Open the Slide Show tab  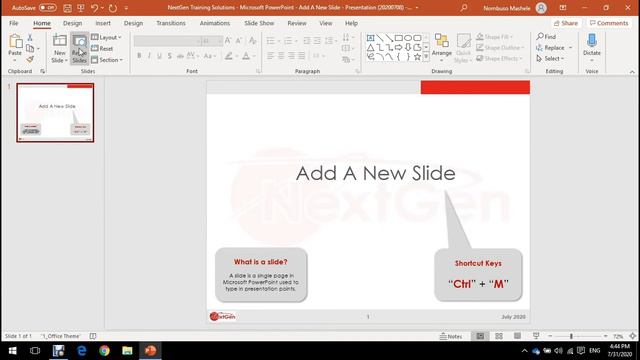pyautogui.click(x=259, y=23)
